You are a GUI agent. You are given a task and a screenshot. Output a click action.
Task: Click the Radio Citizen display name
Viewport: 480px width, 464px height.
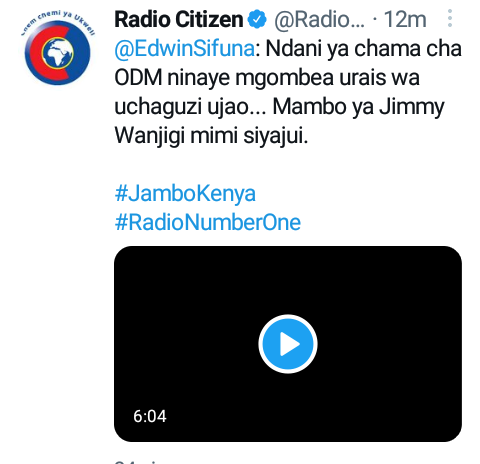tap(179, 19)
